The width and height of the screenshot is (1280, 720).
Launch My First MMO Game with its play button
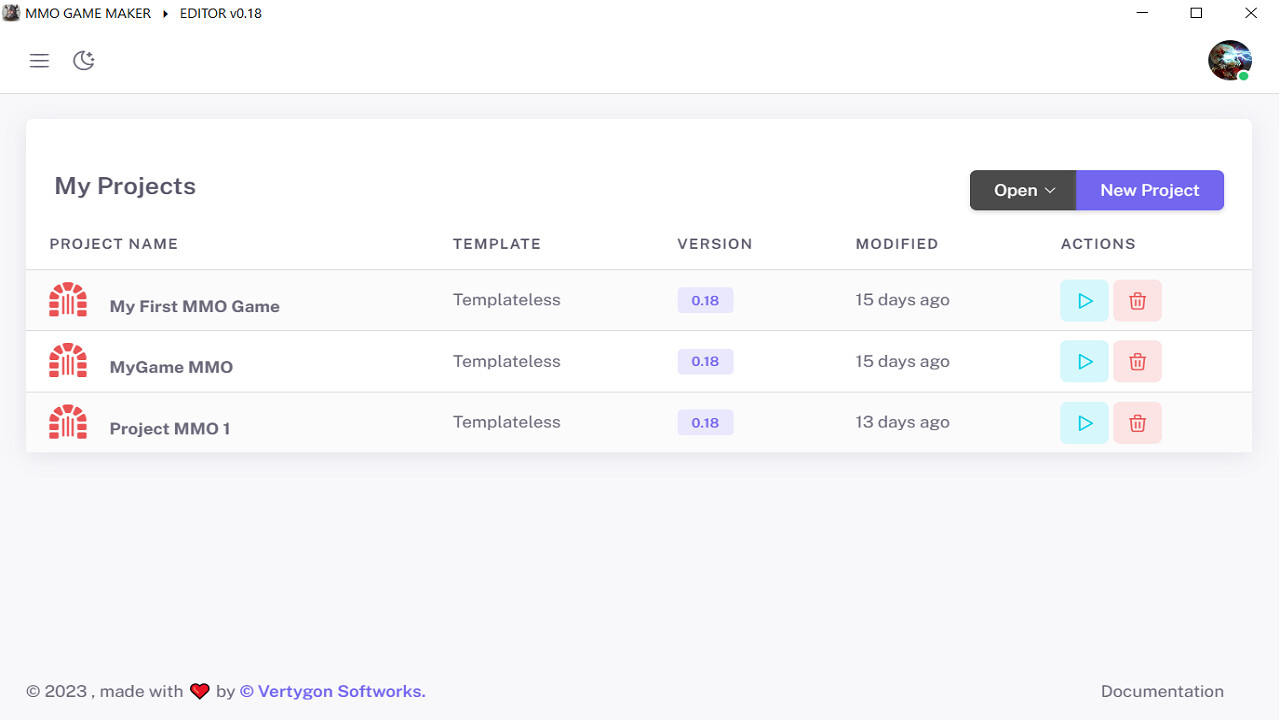(1084, 300)
